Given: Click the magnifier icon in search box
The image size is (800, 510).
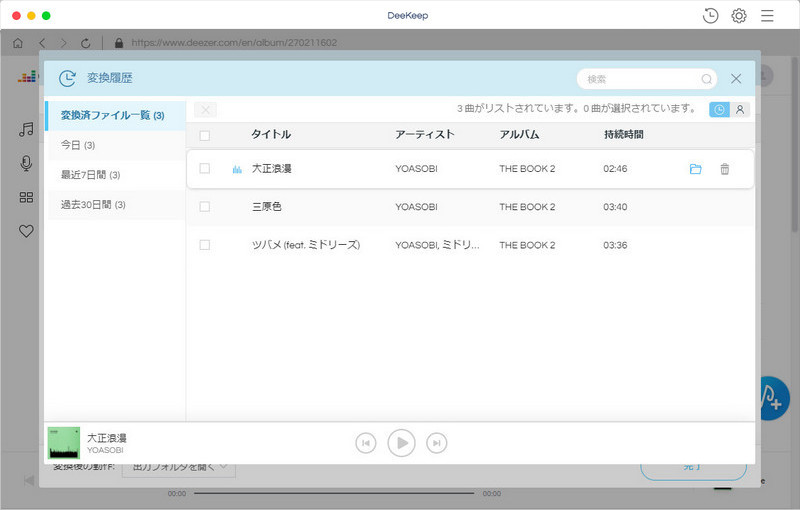Looking at the screenshot, I should [x=706, y=79].
